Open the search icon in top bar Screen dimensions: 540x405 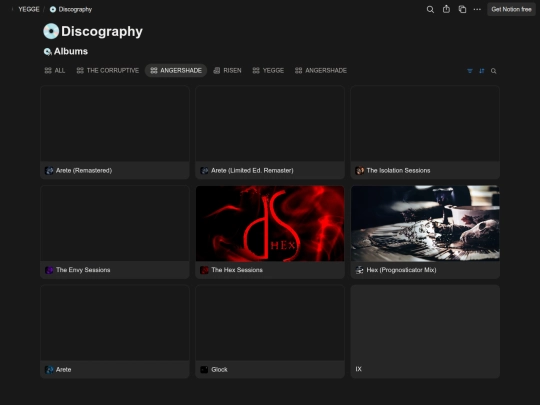pyautogui.click(x=430, y=9)
